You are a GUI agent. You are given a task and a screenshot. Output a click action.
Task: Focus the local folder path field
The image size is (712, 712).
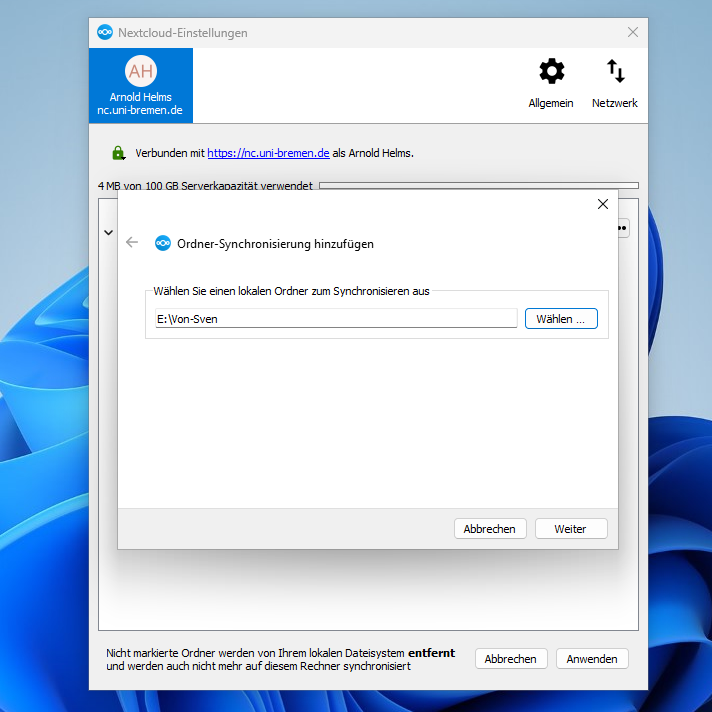336,319
